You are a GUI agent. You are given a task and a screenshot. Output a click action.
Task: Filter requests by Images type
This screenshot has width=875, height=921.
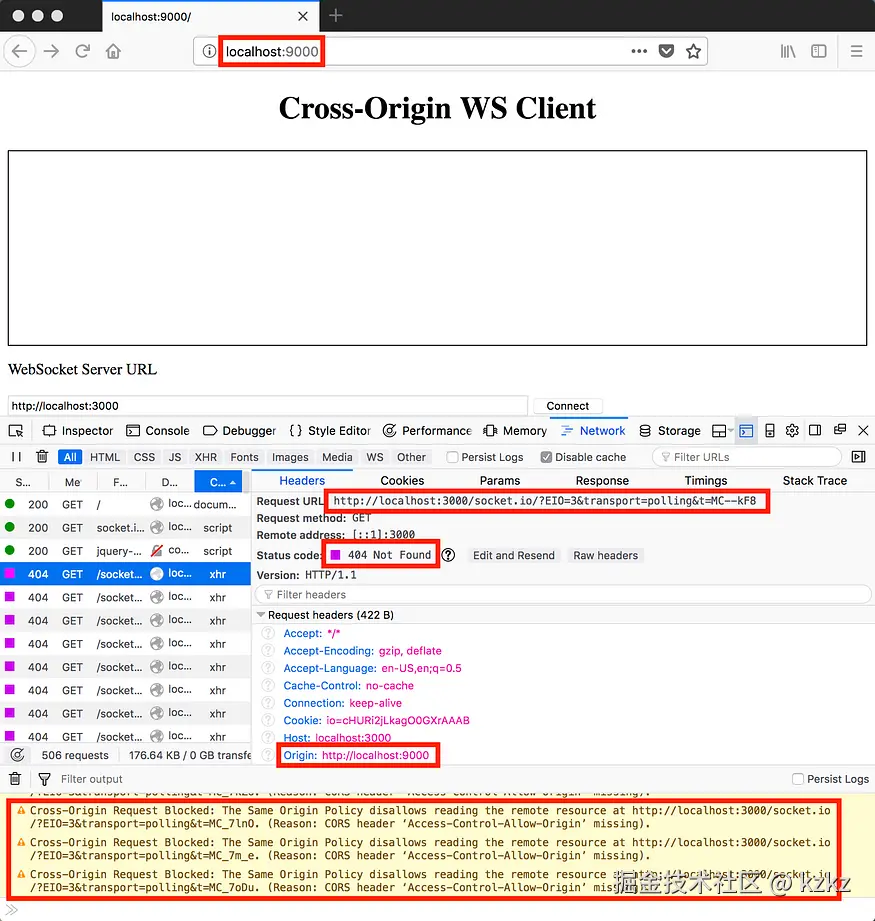coord(290,457)
